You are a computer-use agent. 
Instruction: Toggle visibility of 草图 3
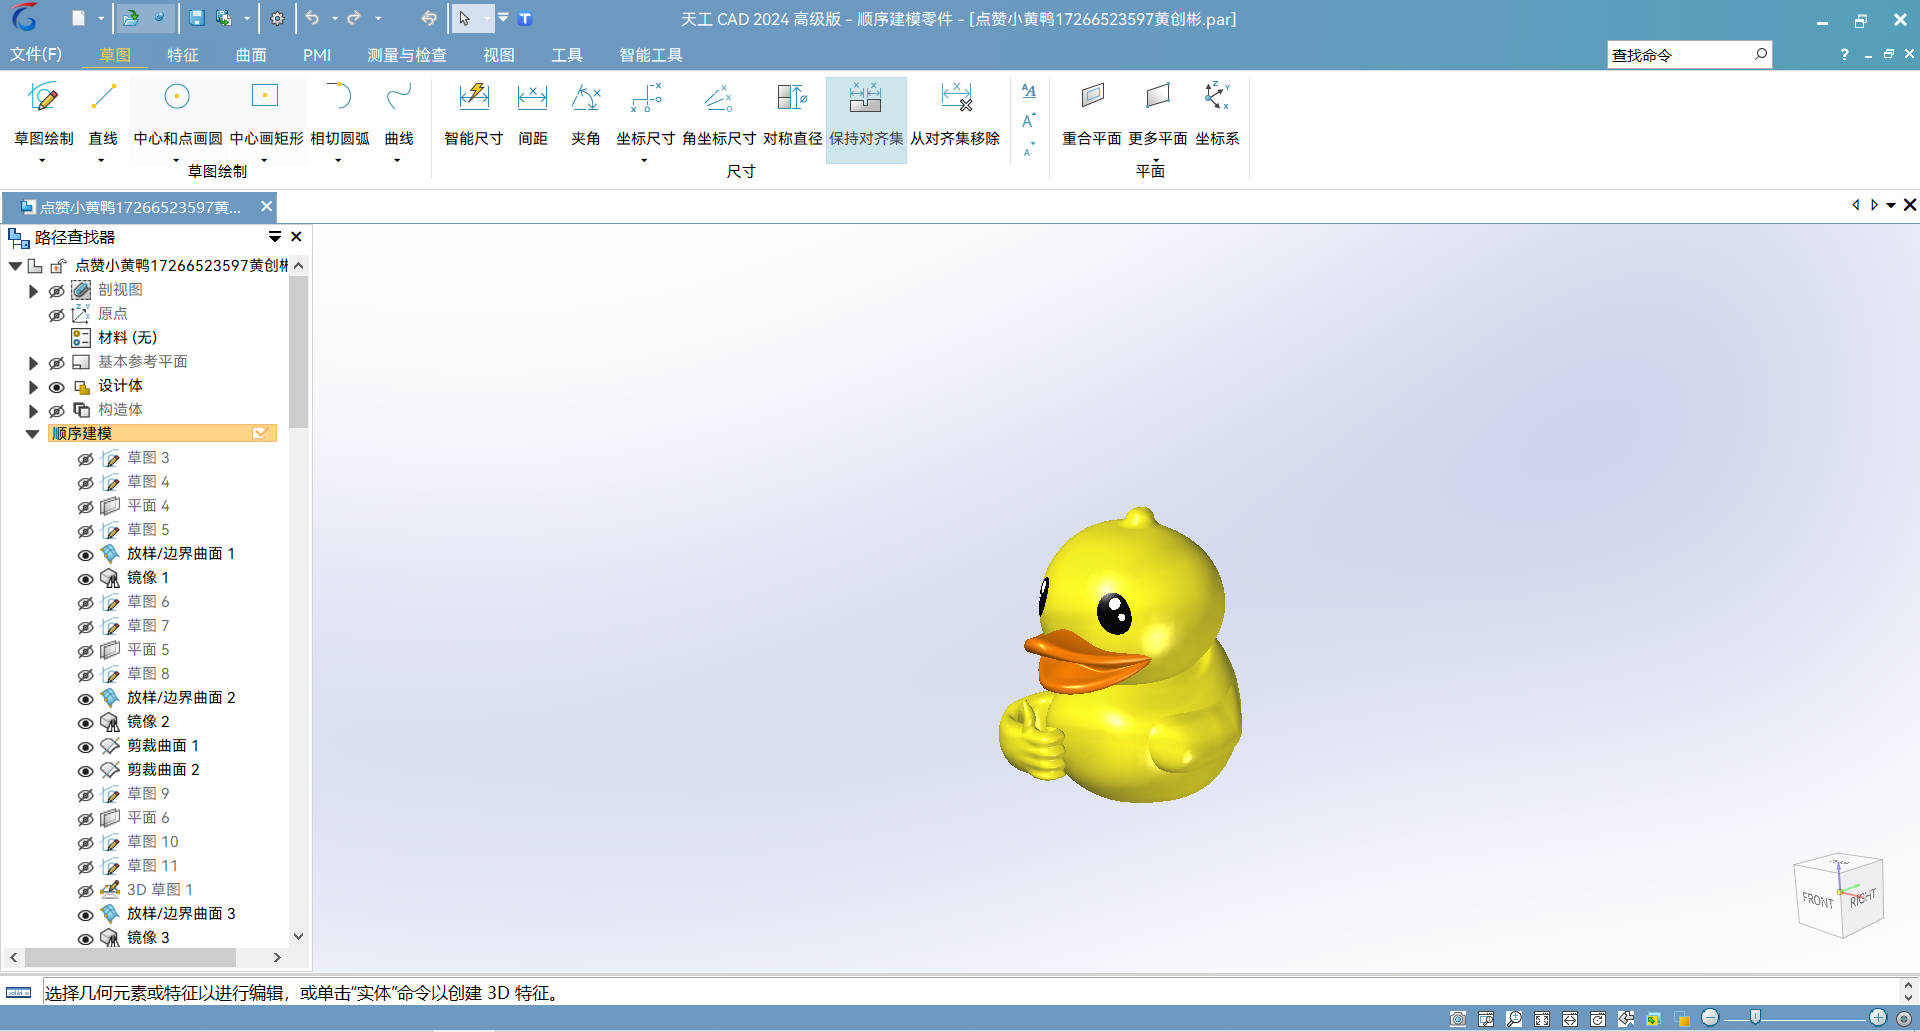(85, 459)
